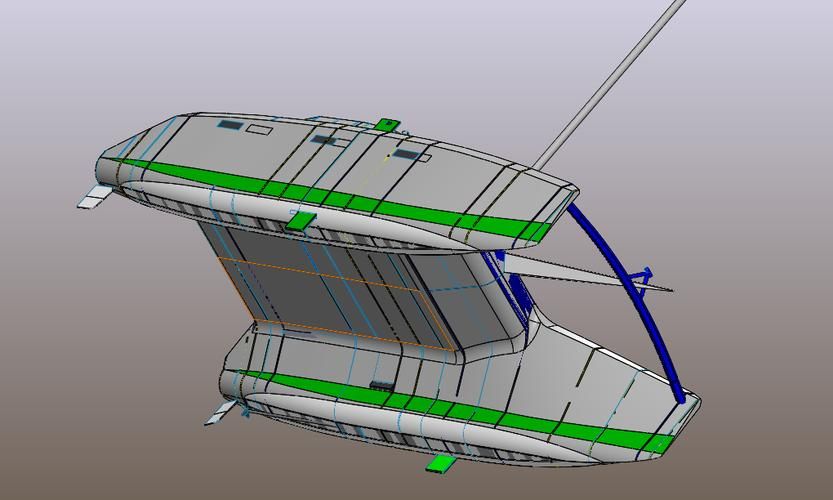Image resolution: width=833 pixels, height=500 pixels.
Task: Select the white rudder on the upper hull
Action: tap(96, 197)
